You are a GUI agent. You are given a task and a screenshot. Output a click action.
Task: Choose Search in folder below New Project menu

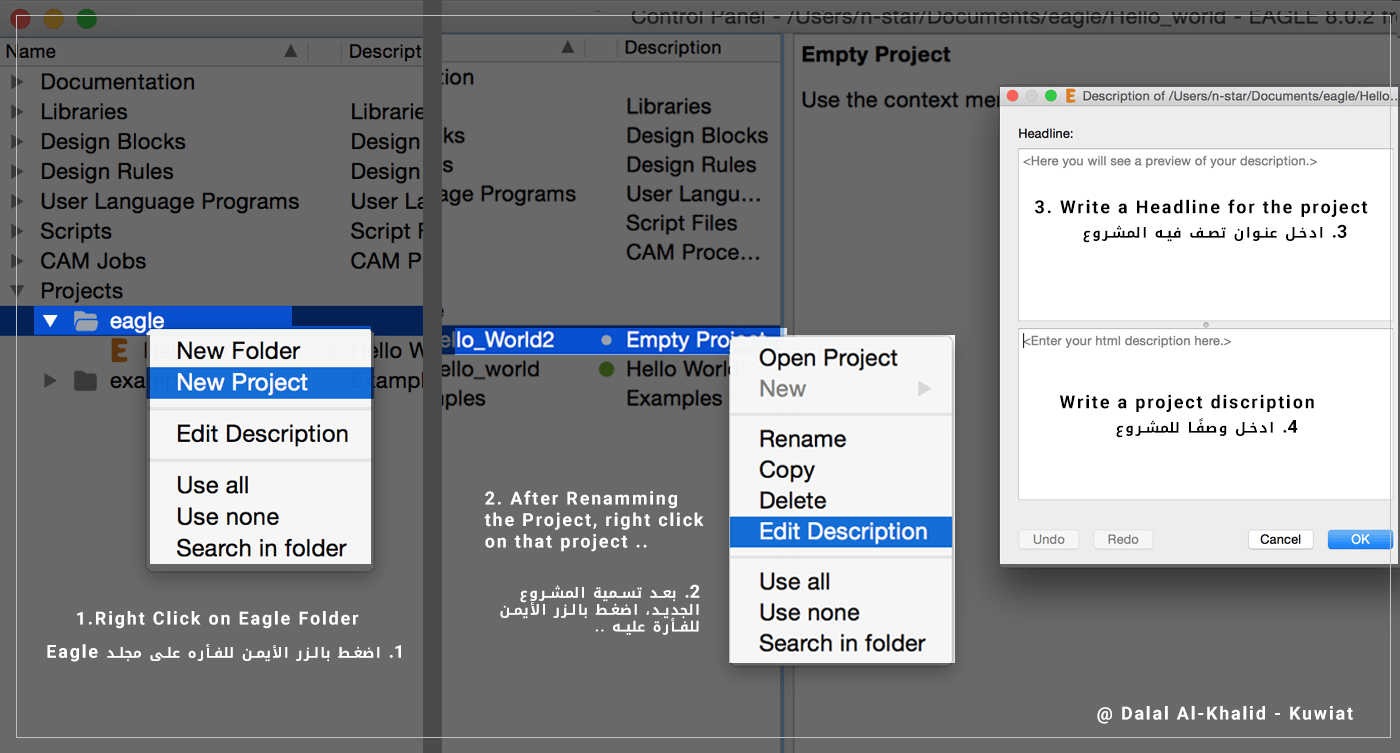pyautogui.click(x=260, y=548)
